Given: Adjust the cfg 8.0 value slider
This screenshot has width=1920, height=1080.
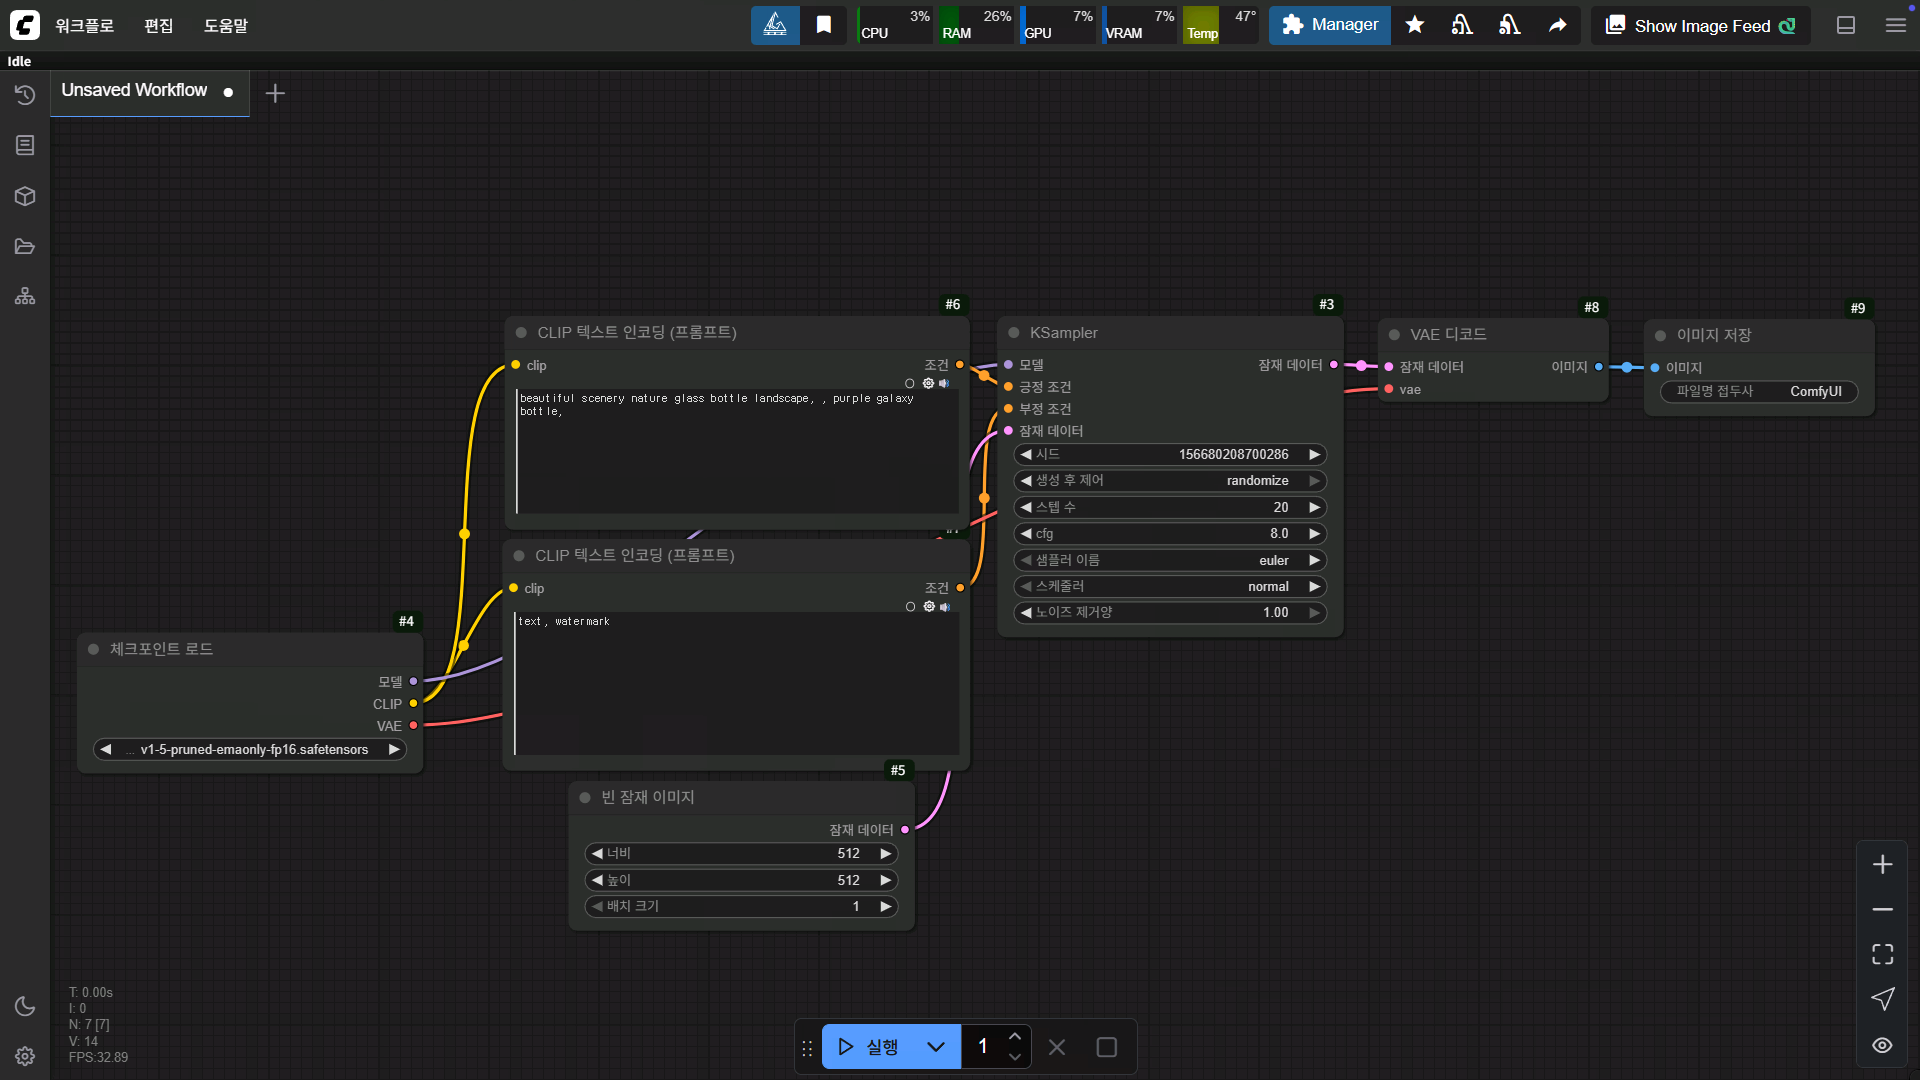Looking at the screenshot, I should [x=1170, y=533].
